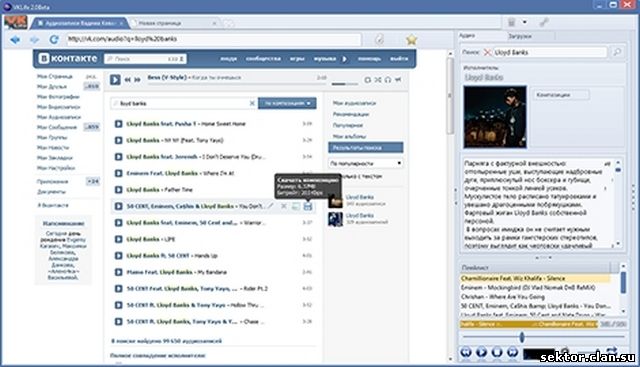Play Lloyd Banks – Home Sweet Home
640x367 pixels.
[118, 124]
